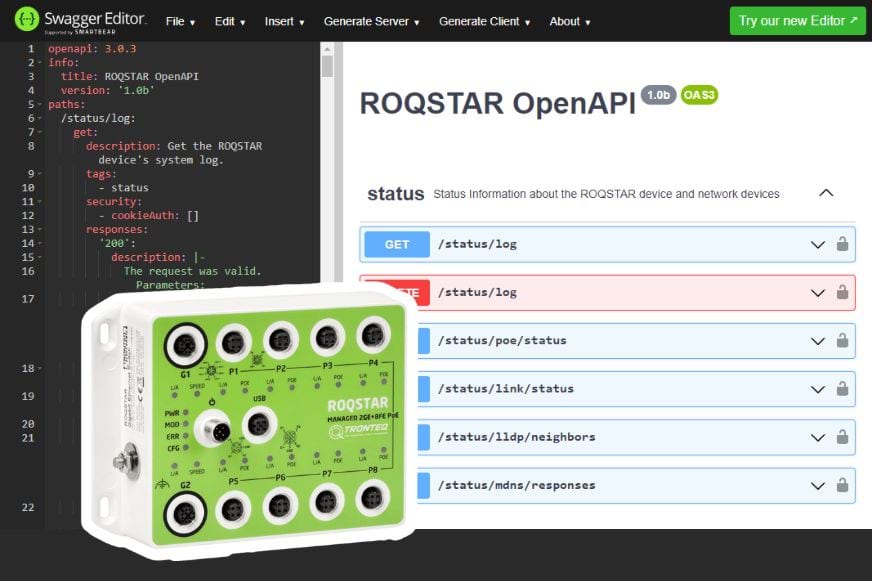This screenshot has height=581, width=872.
Task: Open authorization lock on GET /status/log
Action: click(843, 243)
